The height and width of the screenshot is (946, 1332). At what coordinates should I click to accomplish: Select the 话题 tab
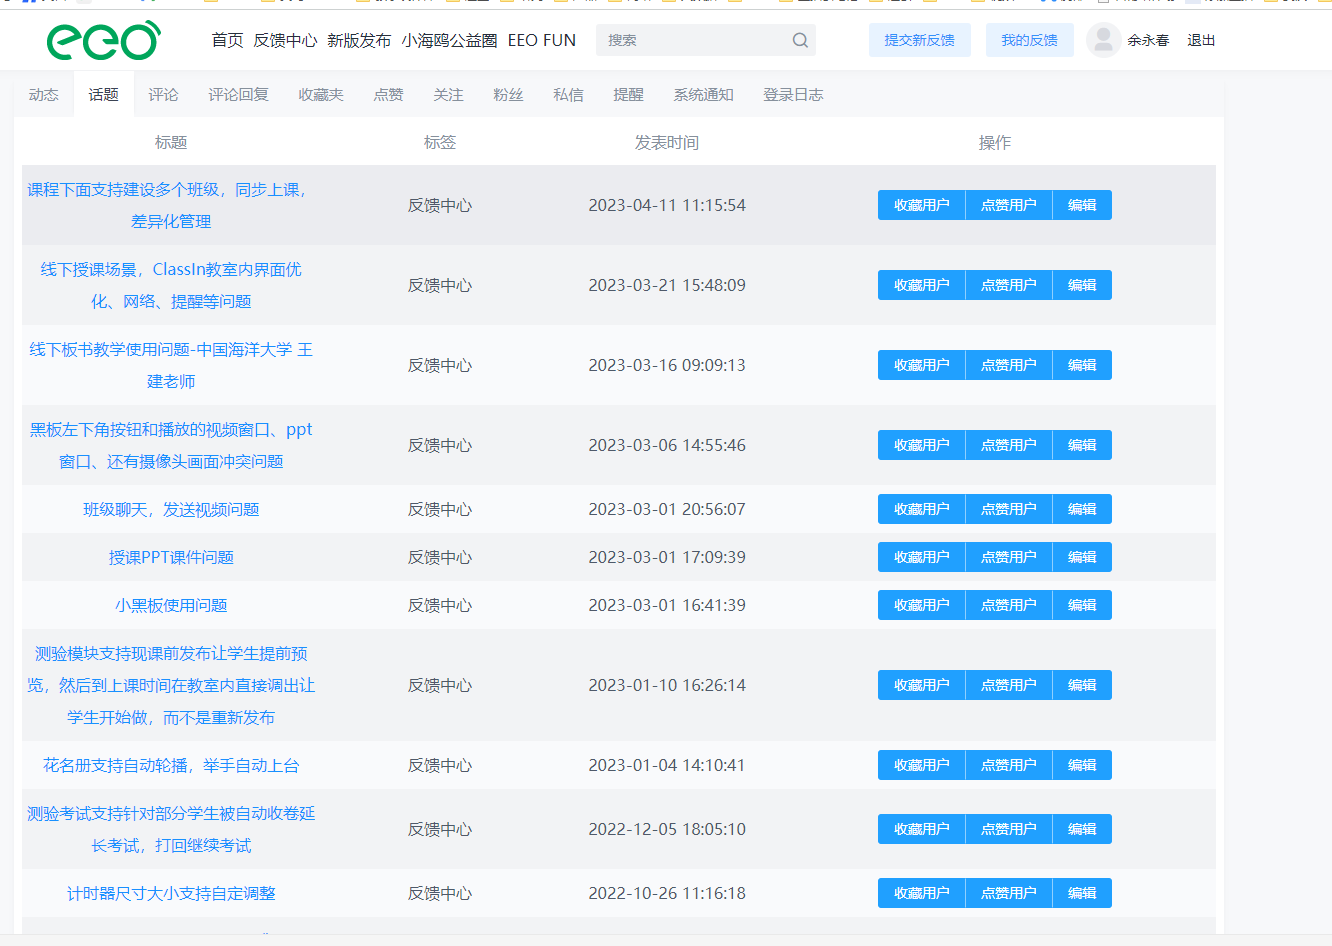[x=103, y=94]
